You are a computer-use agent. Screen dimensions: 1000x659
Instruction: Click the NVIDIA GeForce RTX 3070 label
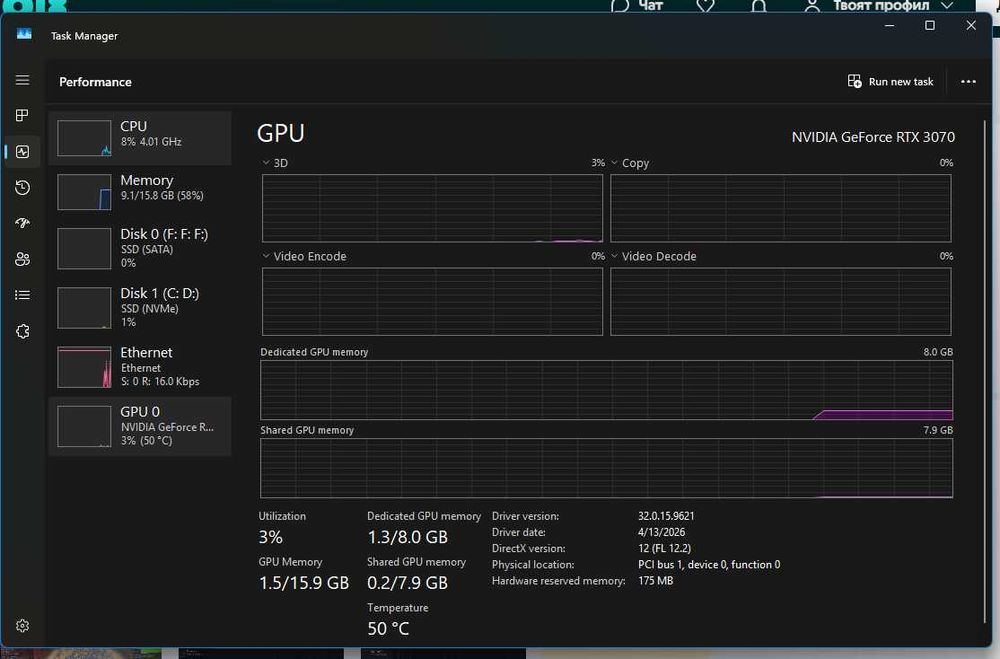click(873, 137)
